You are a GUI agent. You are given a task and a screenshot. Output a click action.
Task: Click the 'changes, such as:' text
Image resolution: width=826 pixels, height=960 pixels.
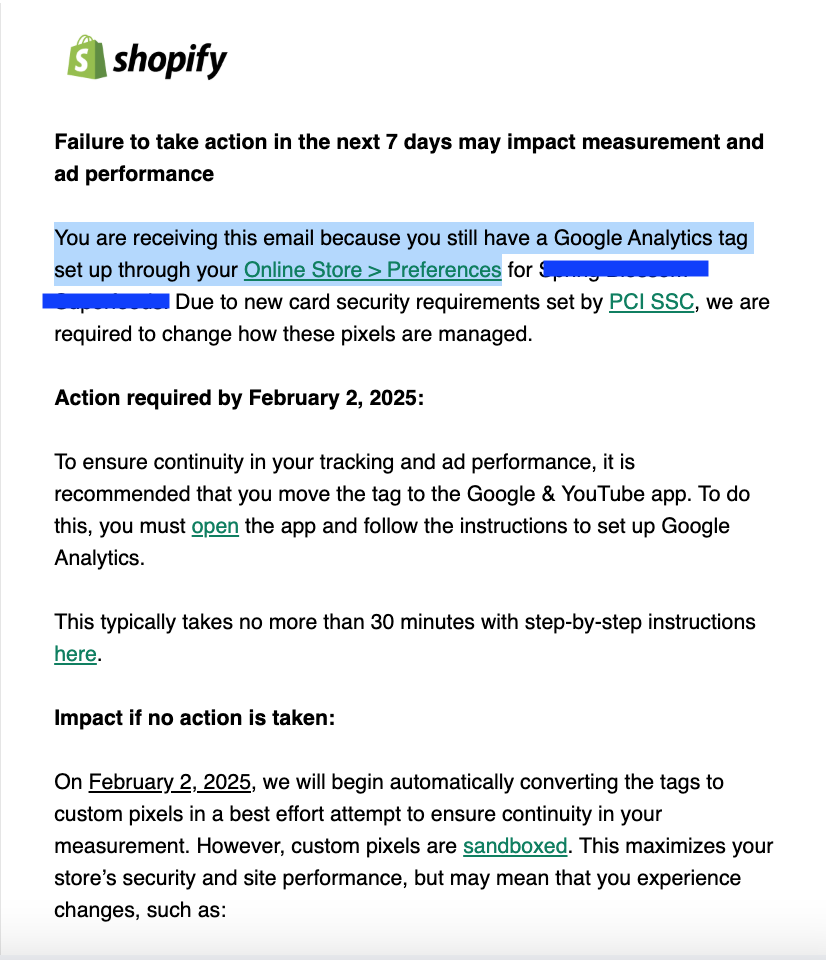pos(141,910)
